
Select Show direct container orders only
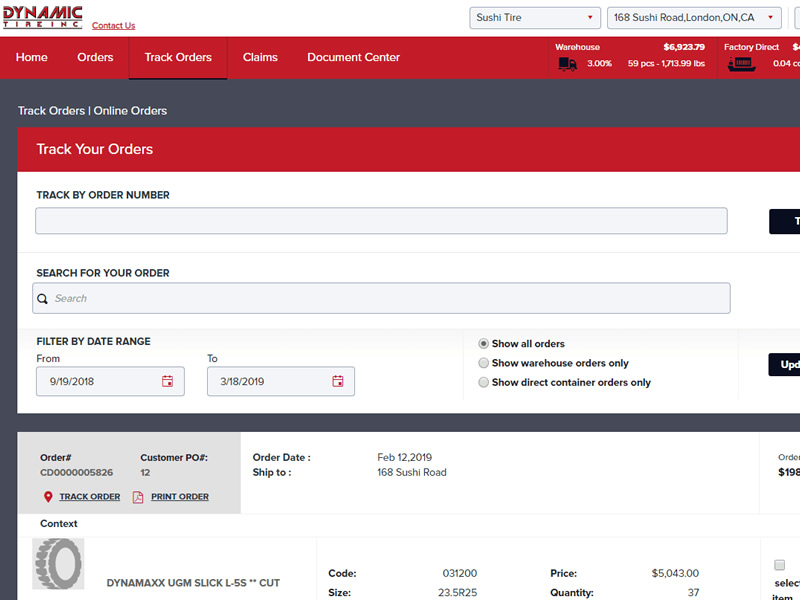(483, 382)
